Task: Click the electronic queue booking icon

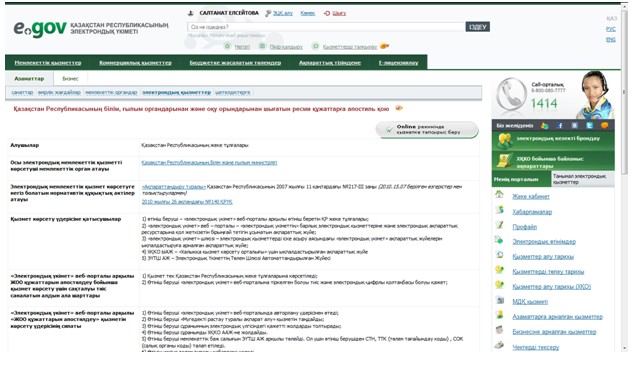Action: click(x=505, y=140)
